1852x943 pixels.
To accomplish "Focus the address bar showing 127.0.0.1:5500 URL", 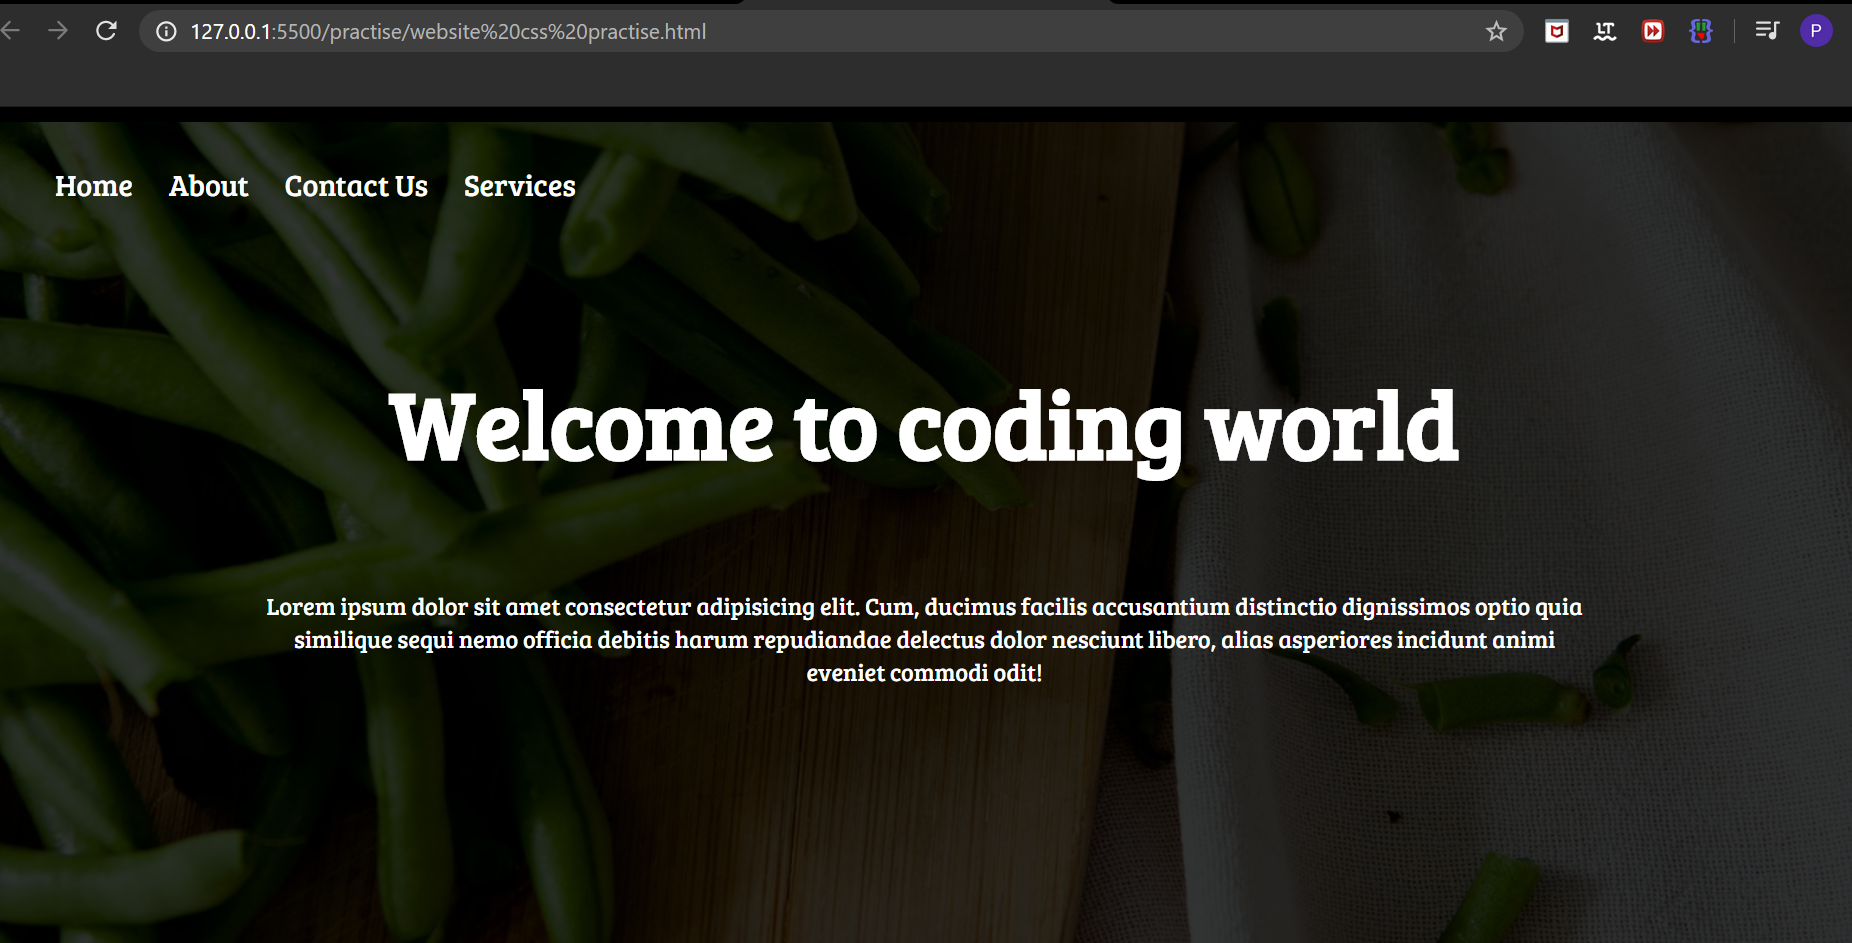I will (x=830, y=32).
